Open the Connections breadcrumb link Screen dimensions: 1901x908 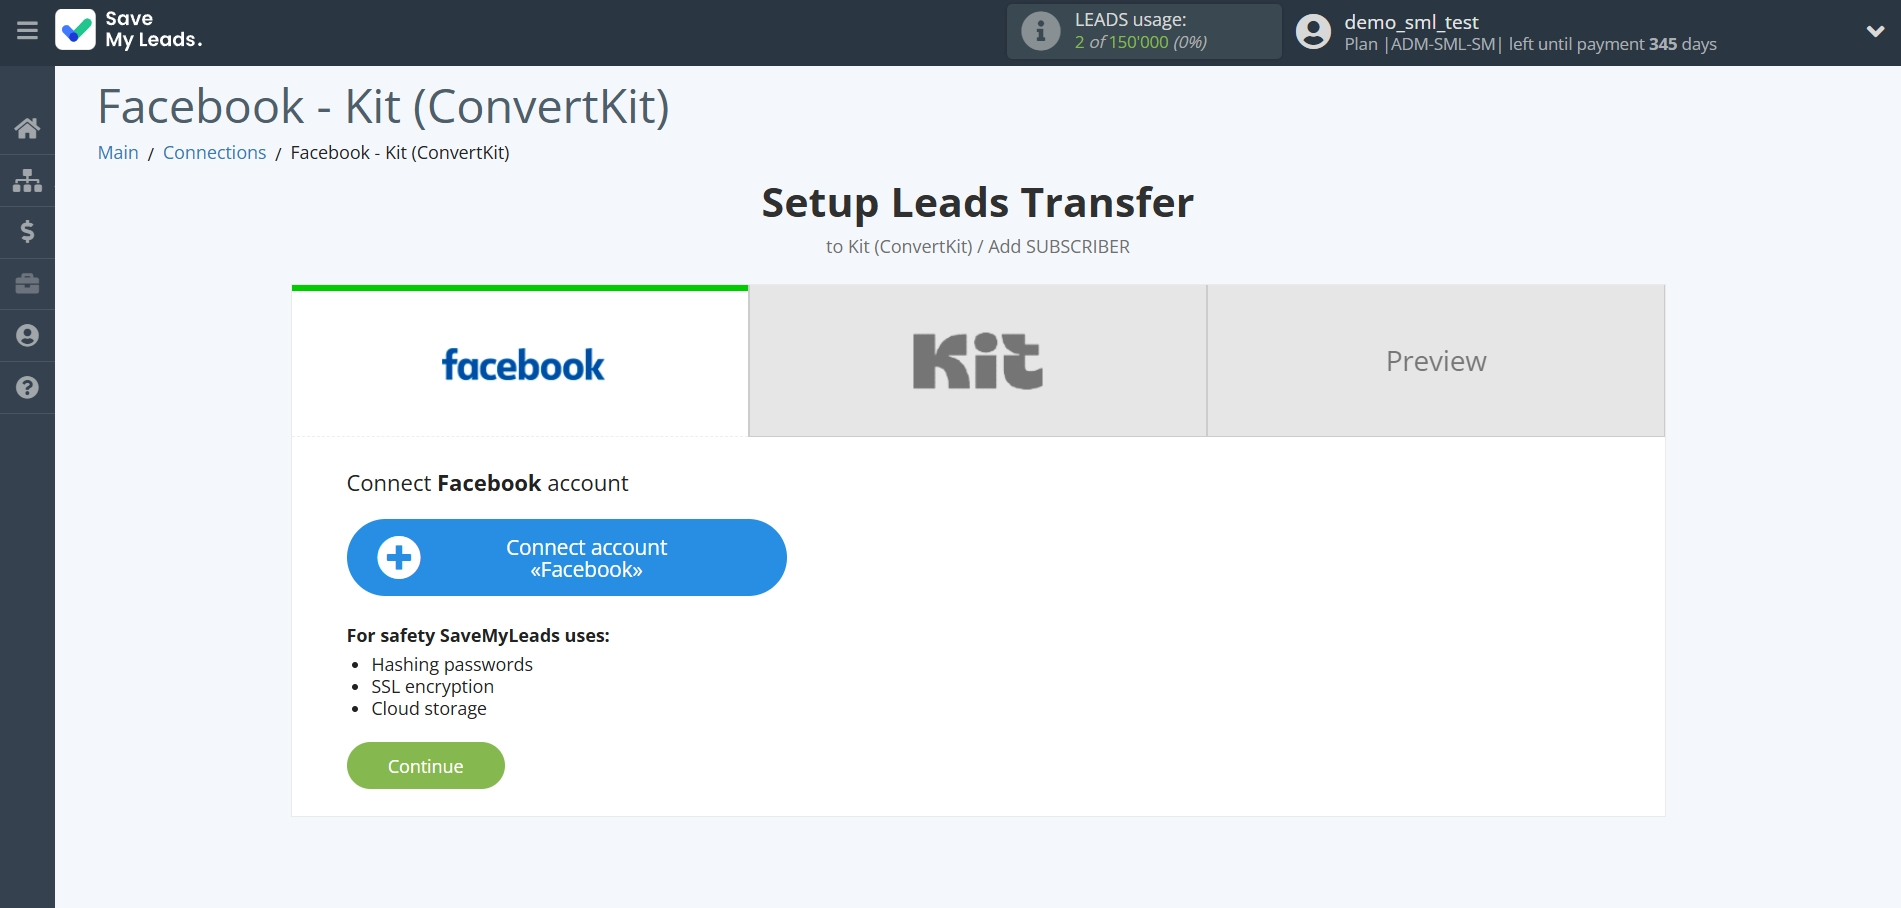214,153
